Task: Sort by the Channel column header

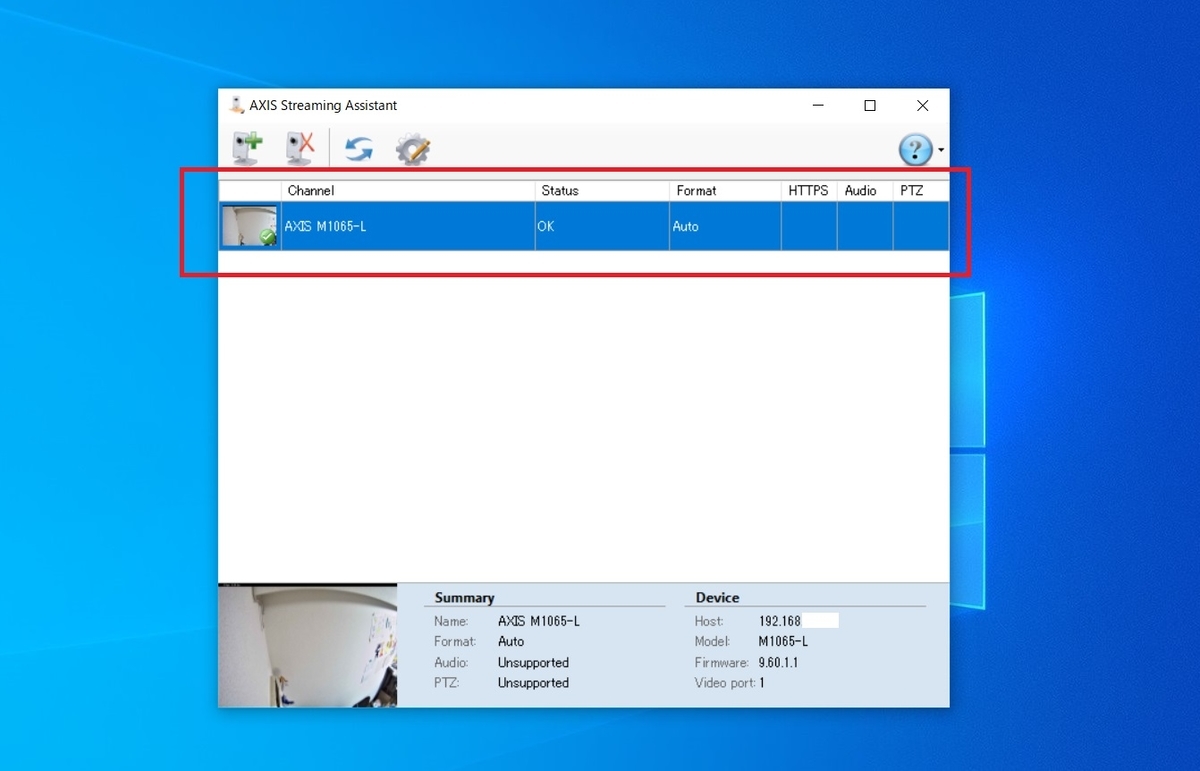Action: pyautogui.click(x=408, y=190)
